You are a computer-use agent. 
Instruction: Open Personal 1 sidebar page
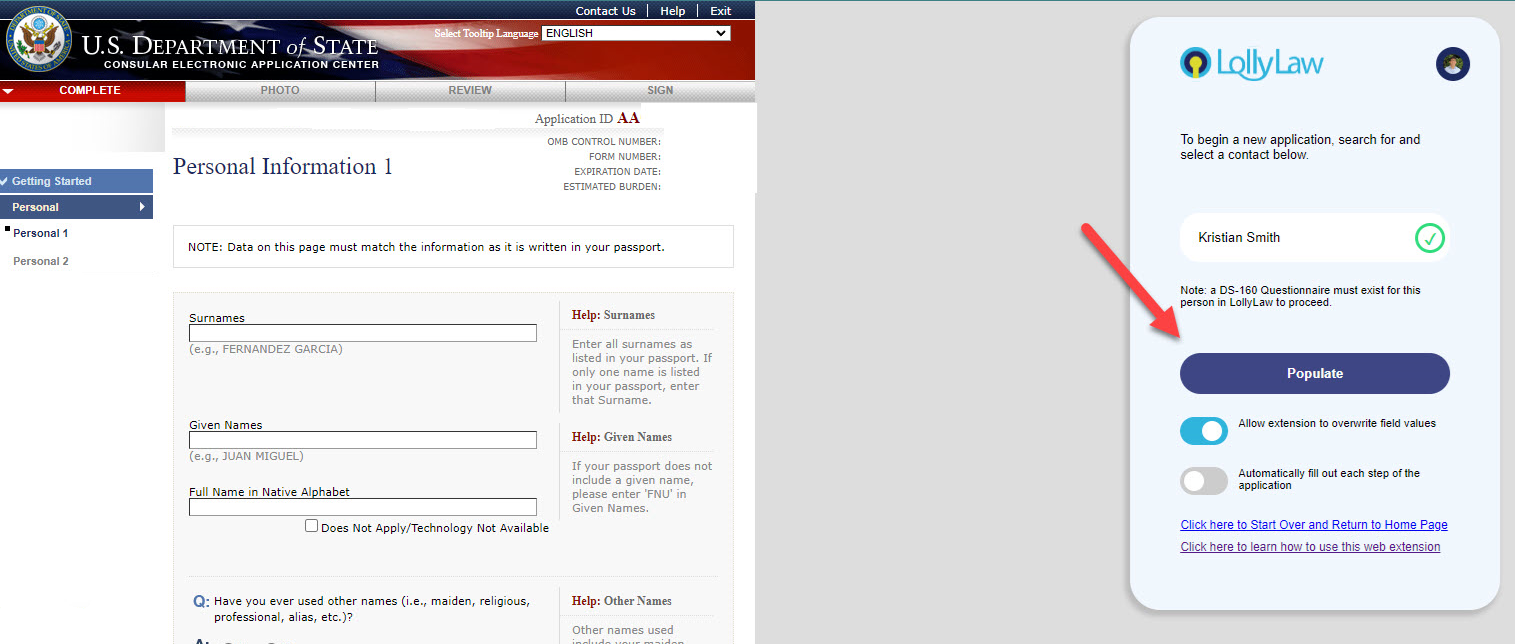pyautogui.click(x=41, y=233)
